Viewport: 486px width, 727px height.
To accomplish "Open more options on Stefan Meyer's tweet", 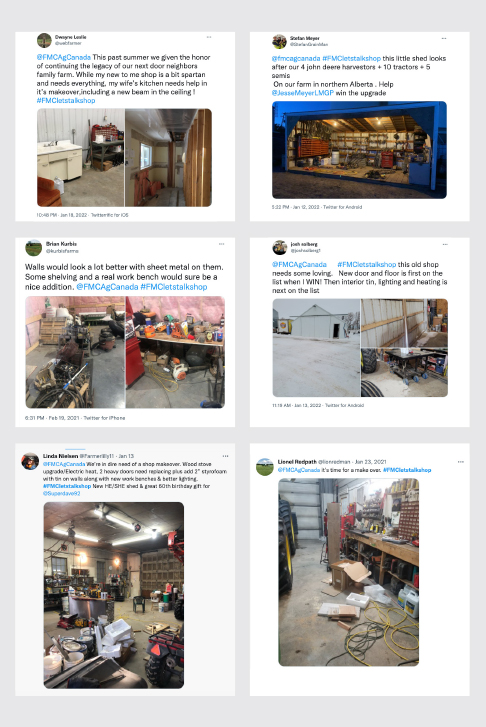I will 444,38.
